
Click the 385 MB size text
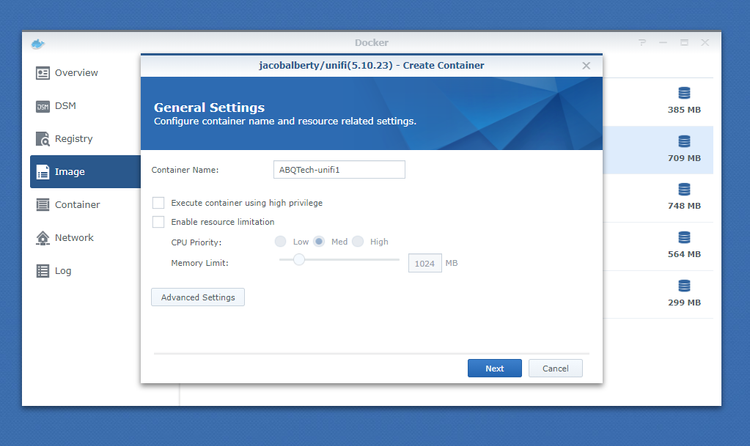click(x=684, y=110)
